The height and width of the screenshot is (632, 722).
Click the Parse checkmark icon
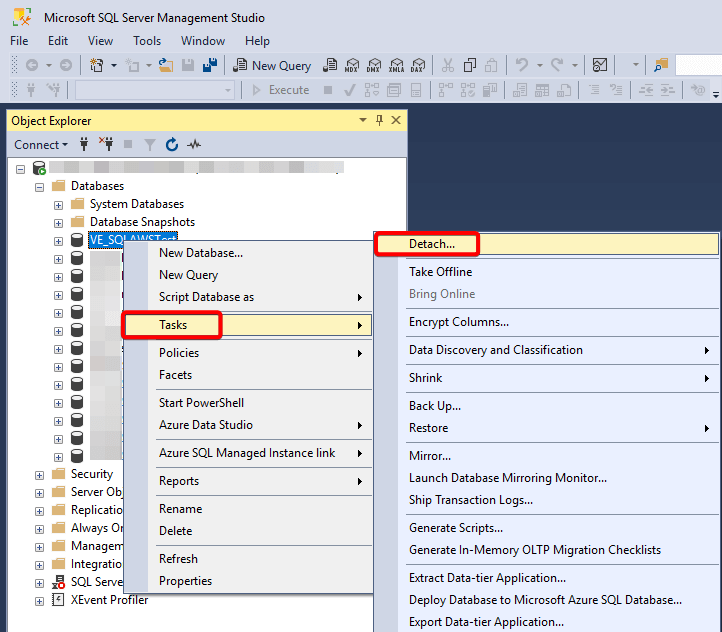tap(349, 90)
